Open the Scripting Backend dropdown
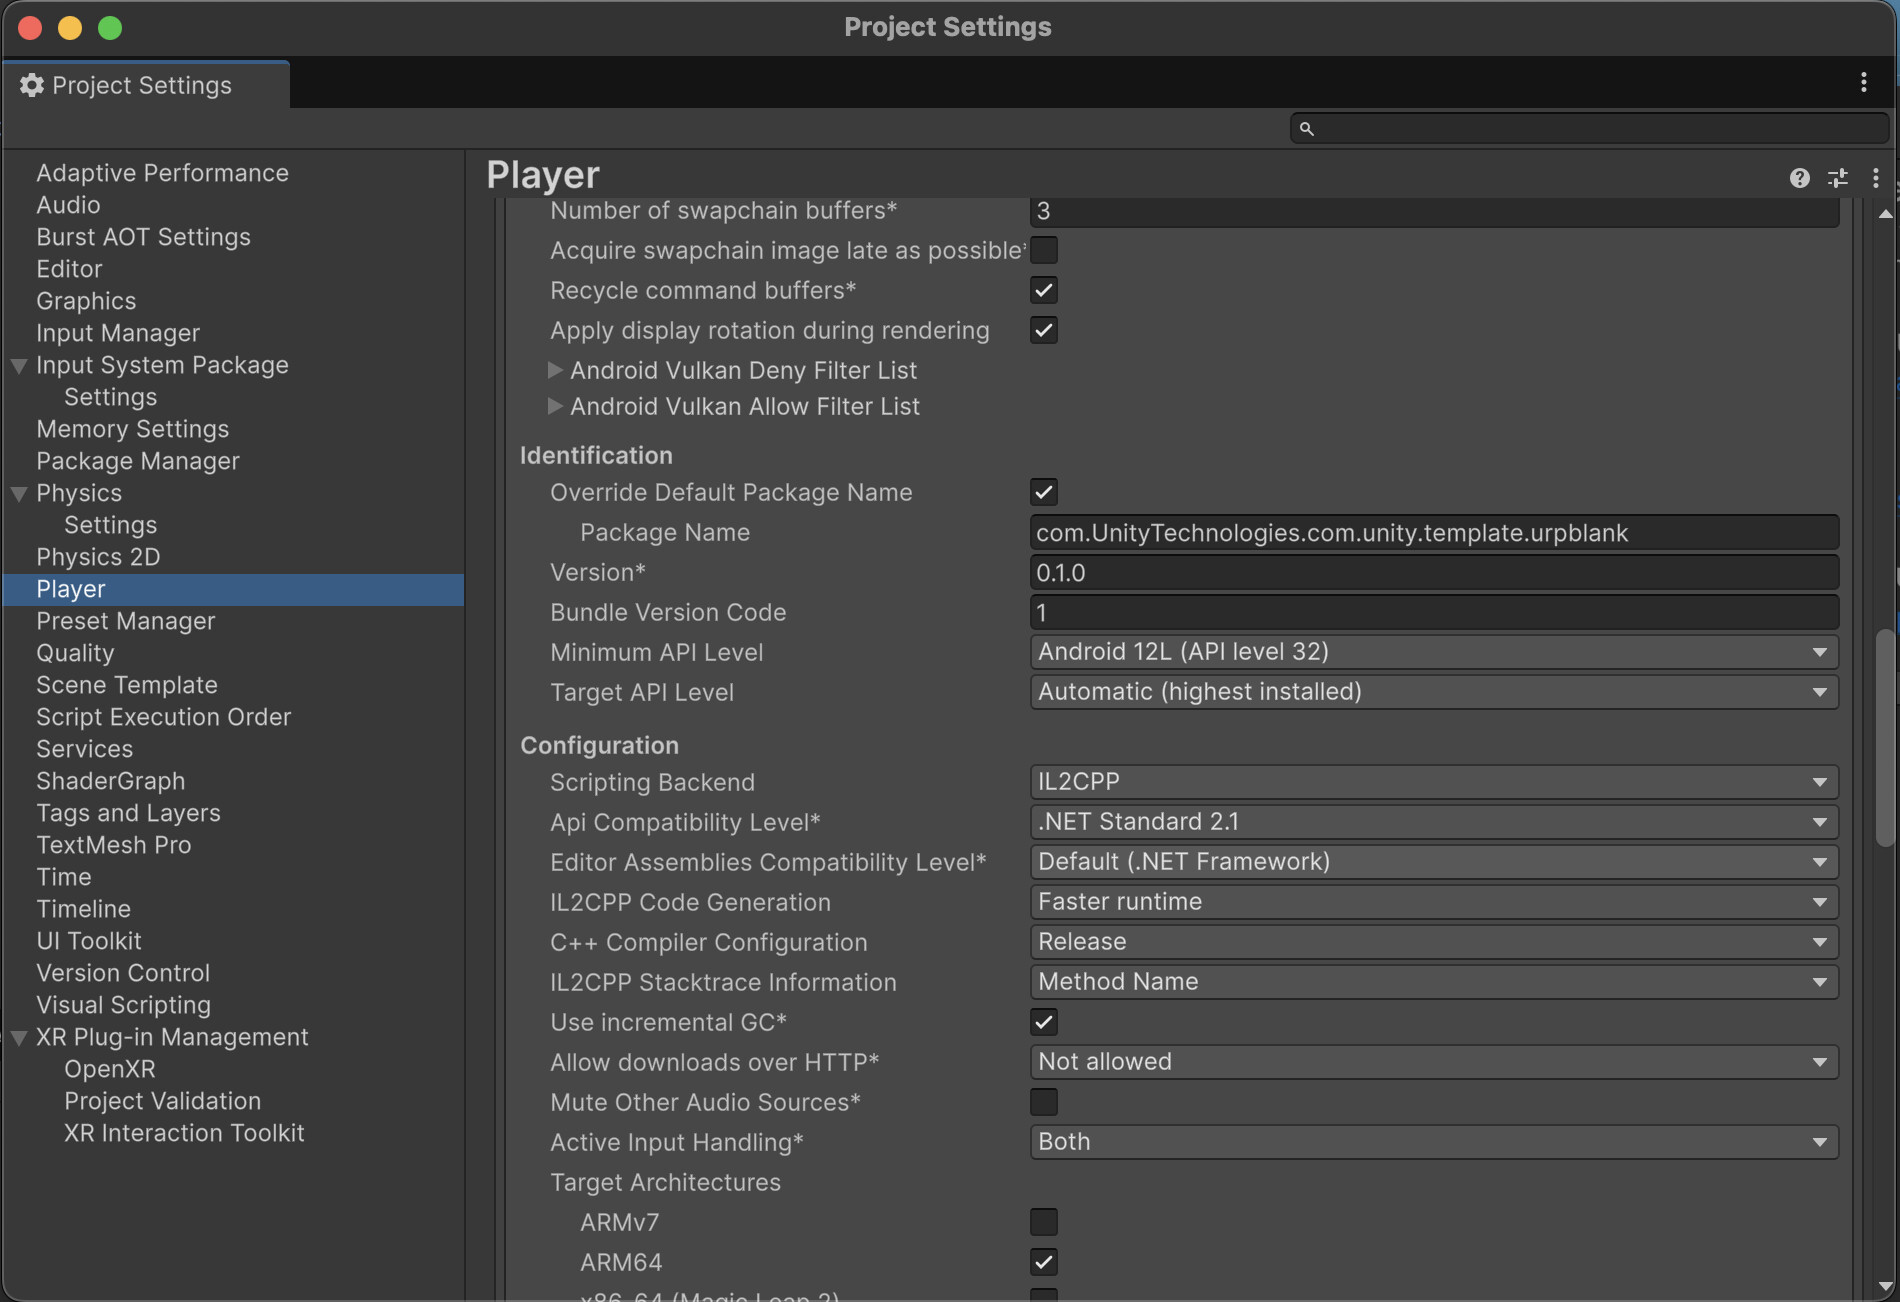This screenshot has width=1900, height=1302. (x=1433, y=782)
